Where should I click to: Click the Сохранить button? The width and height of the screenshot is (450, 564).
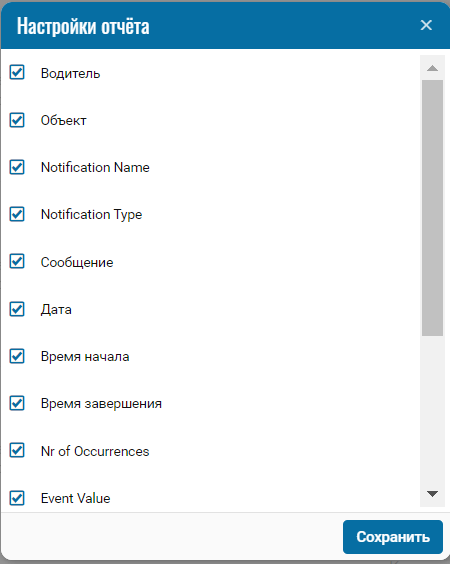click(393, 537)
